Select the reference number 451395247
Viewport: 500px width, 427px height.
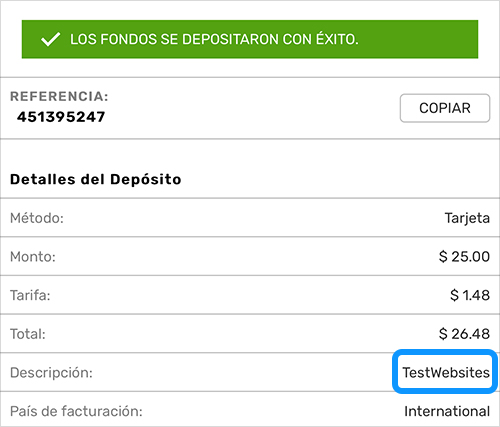(61, 117)
